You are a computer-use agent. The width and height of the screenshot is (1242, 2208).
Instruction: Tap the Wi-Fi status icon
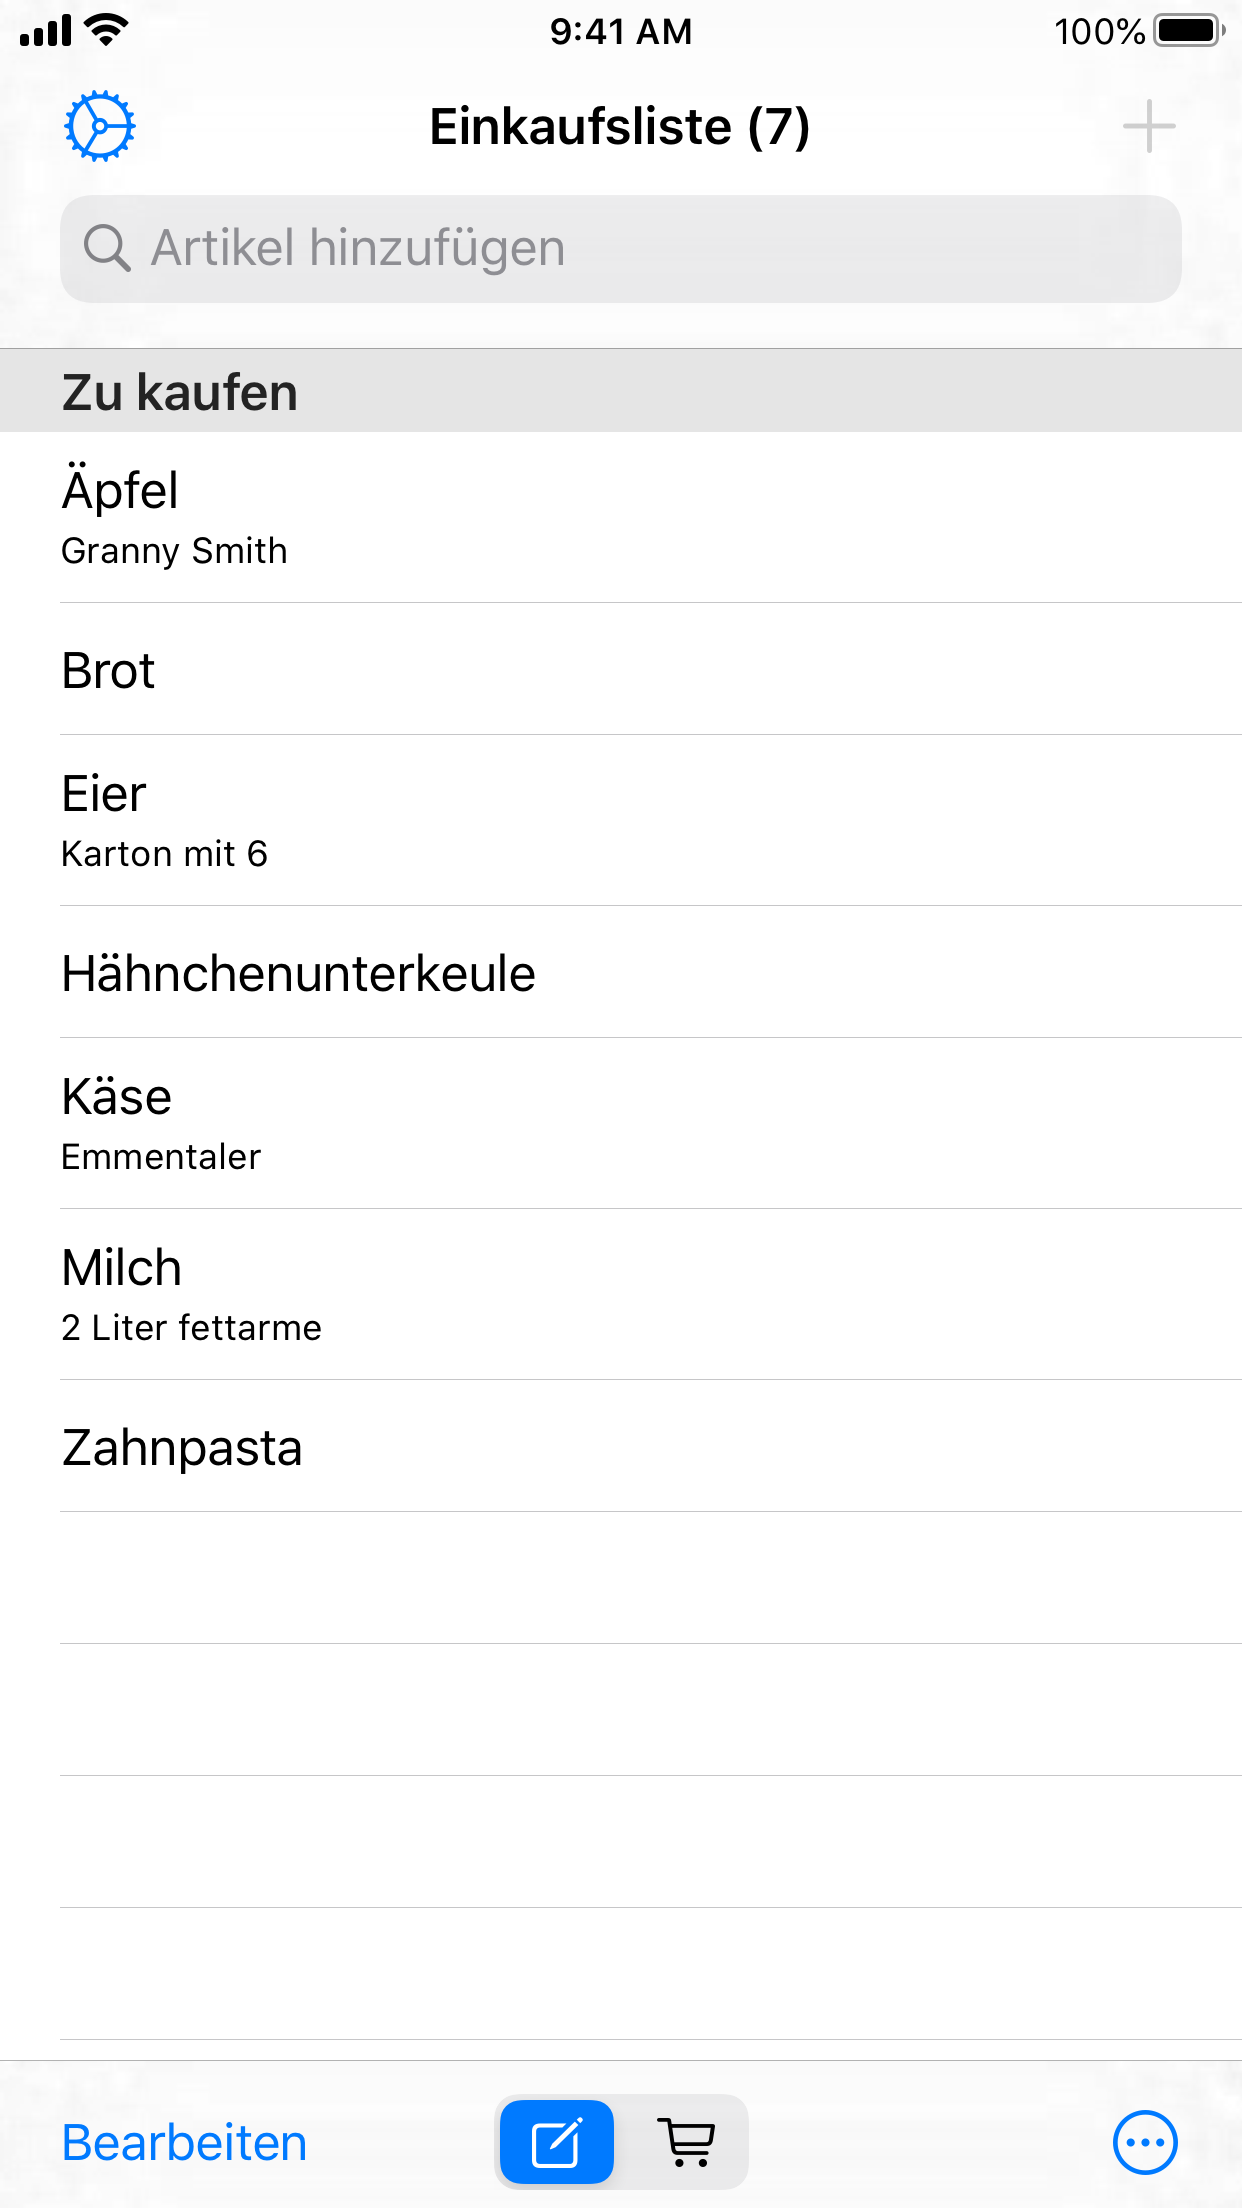click(x=106, y=29)
